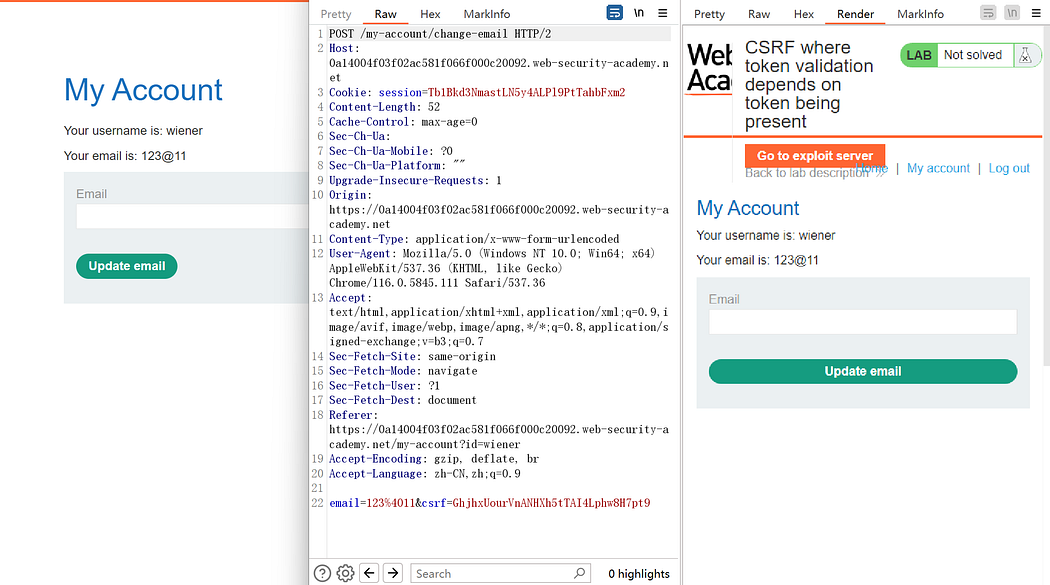
Task: Toggle non-printable characters in request panel
Action: pos(639,13)
